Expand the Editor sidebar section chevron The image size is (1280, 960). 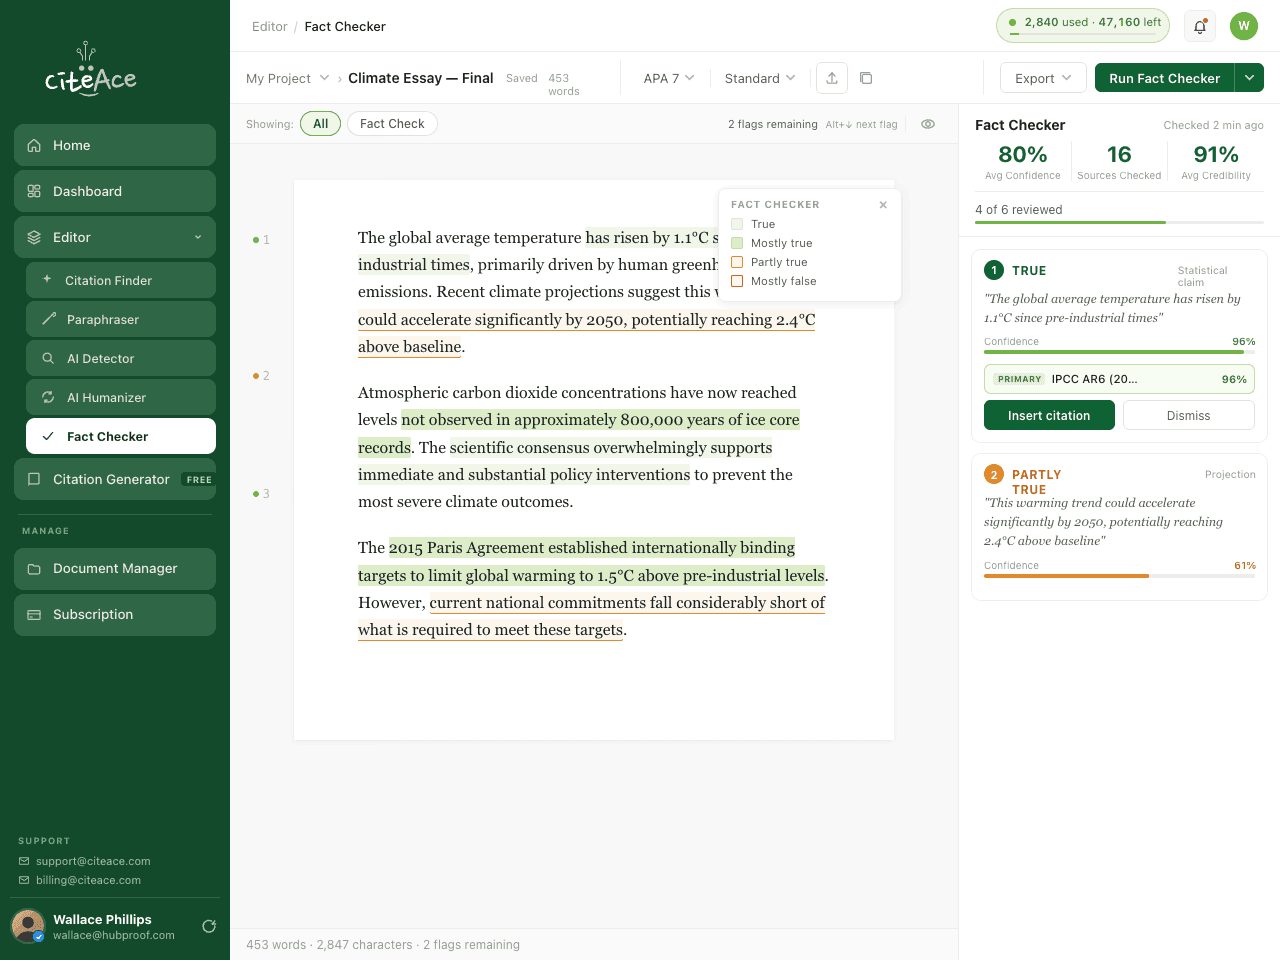point(198,237)
